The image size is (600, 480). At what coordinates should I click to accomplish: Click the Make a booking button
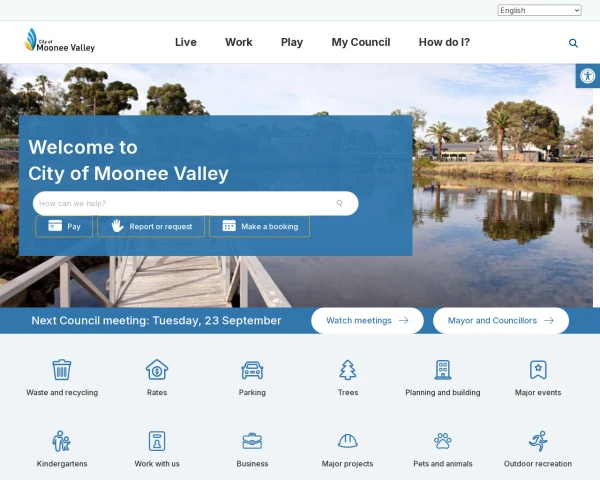coord(259,226)
